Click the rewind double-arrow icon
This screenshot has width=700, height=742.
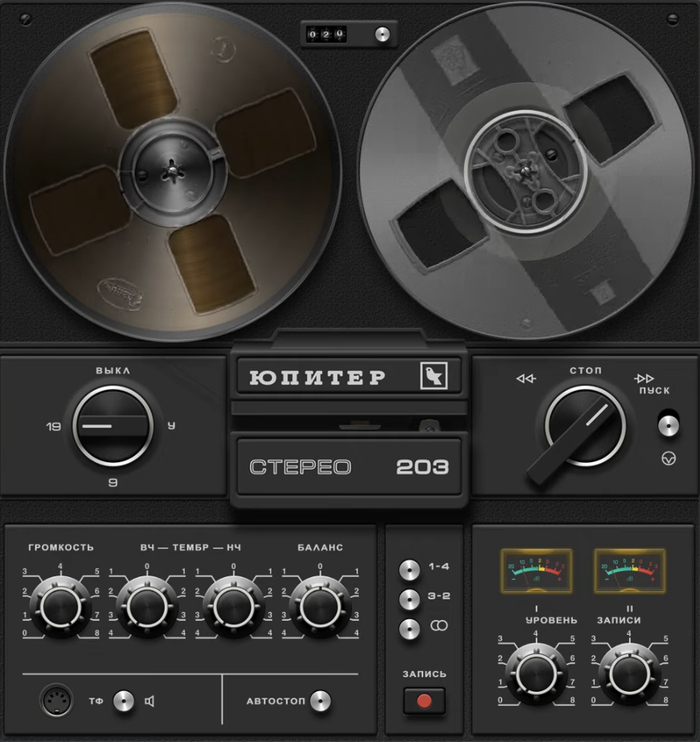[526, 379]
